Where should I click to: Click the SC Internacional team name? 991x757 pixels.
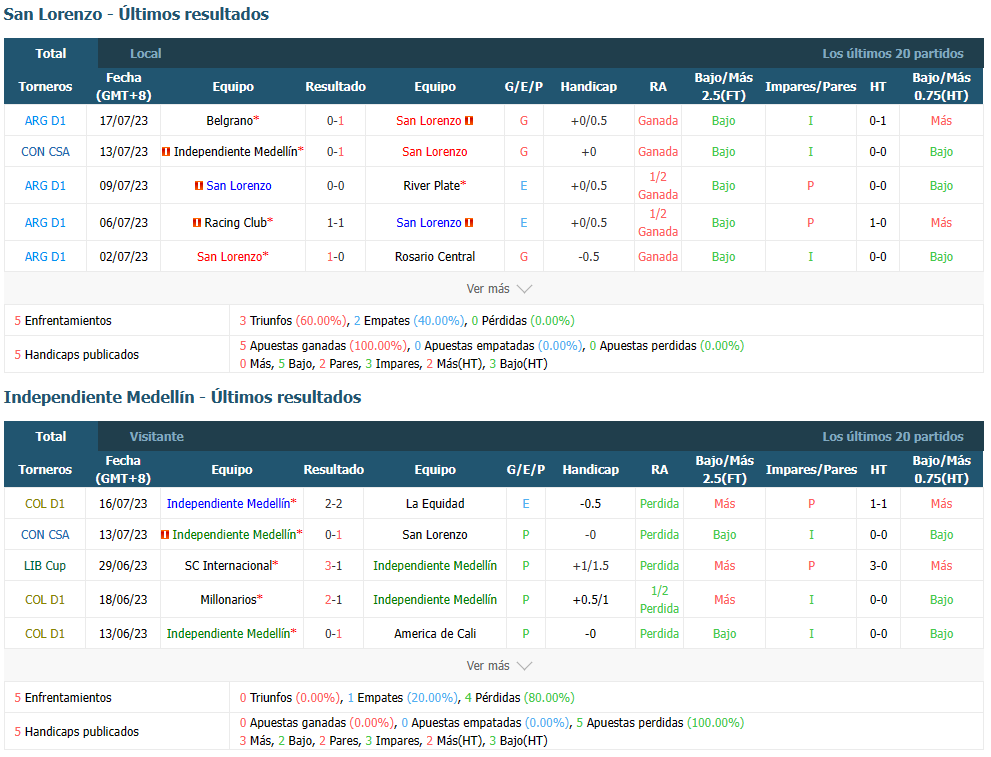point(228,566)
